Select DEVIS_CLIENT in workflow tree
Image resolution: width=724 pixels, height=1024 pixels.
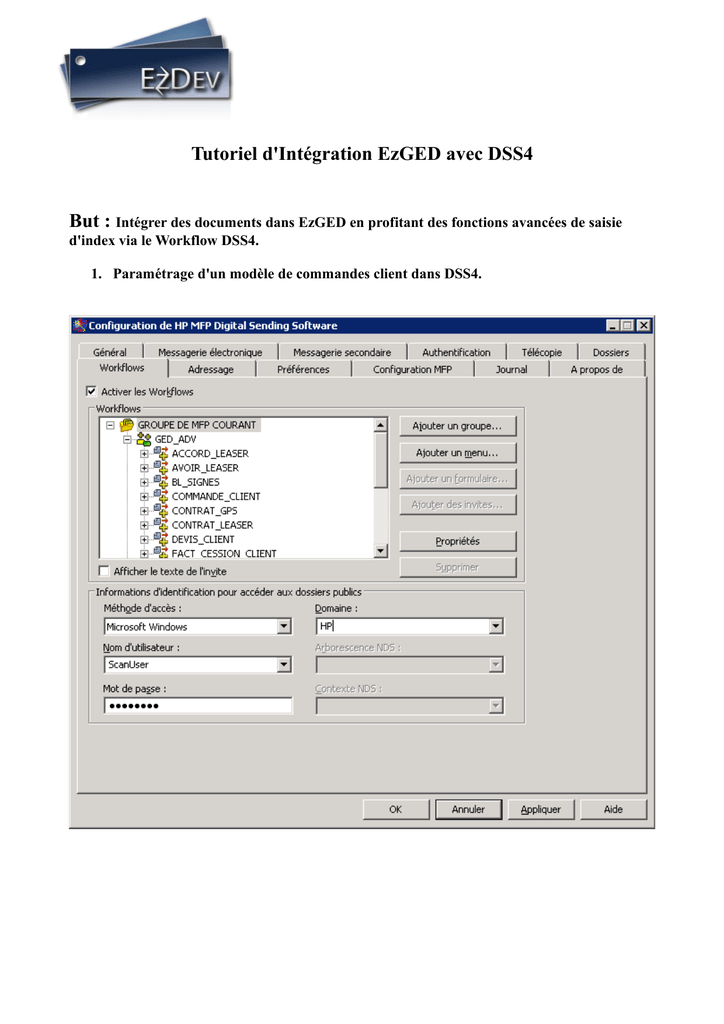pos(203,539)
